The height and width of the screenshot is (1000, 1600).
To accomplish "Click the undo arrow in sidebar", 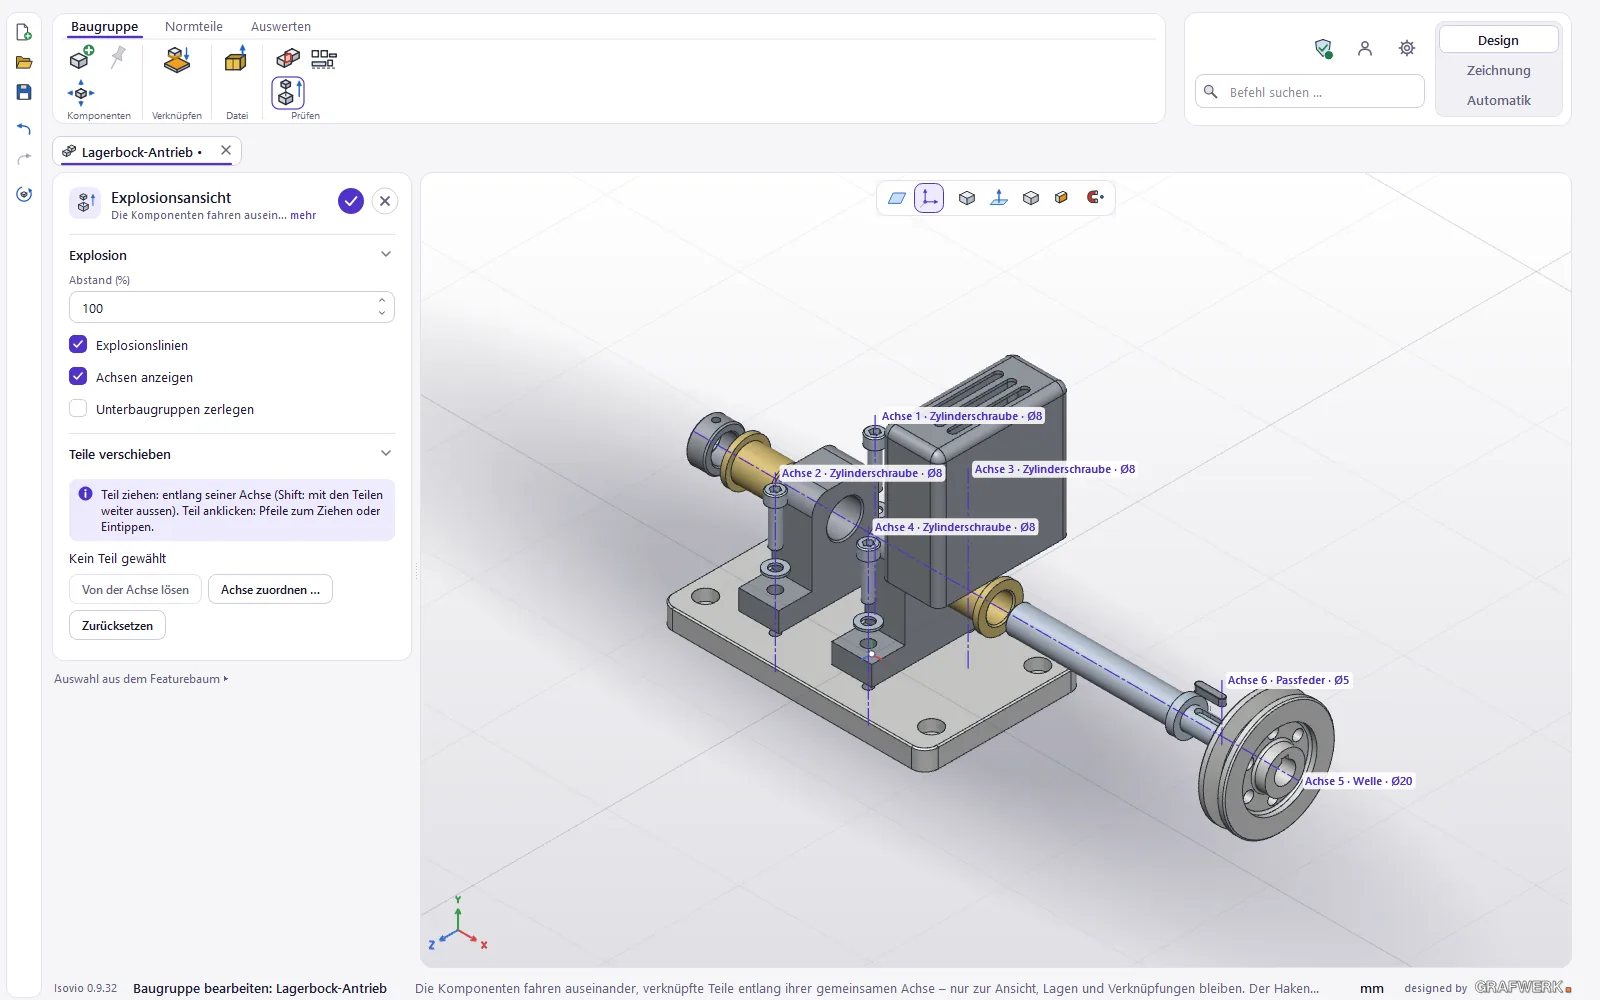I will [x=24, y=129].
